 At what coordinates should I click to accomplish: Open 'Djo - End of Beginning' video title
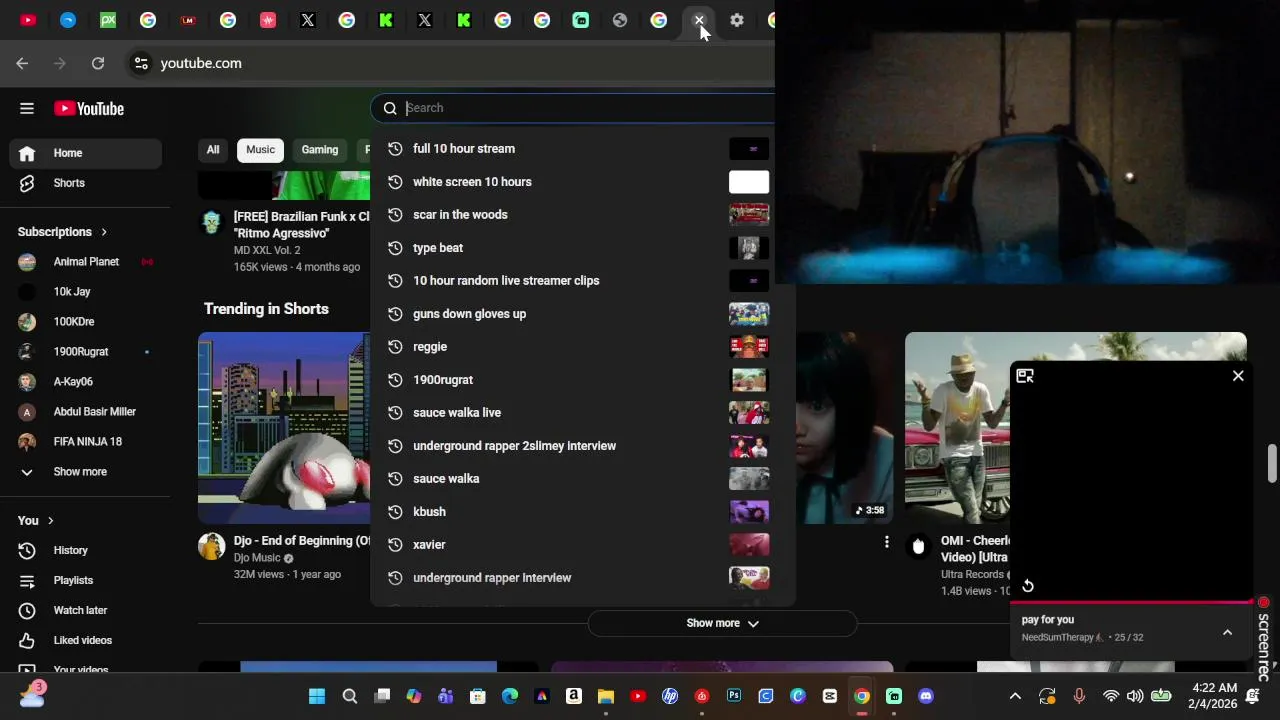[x=302, y=541]
